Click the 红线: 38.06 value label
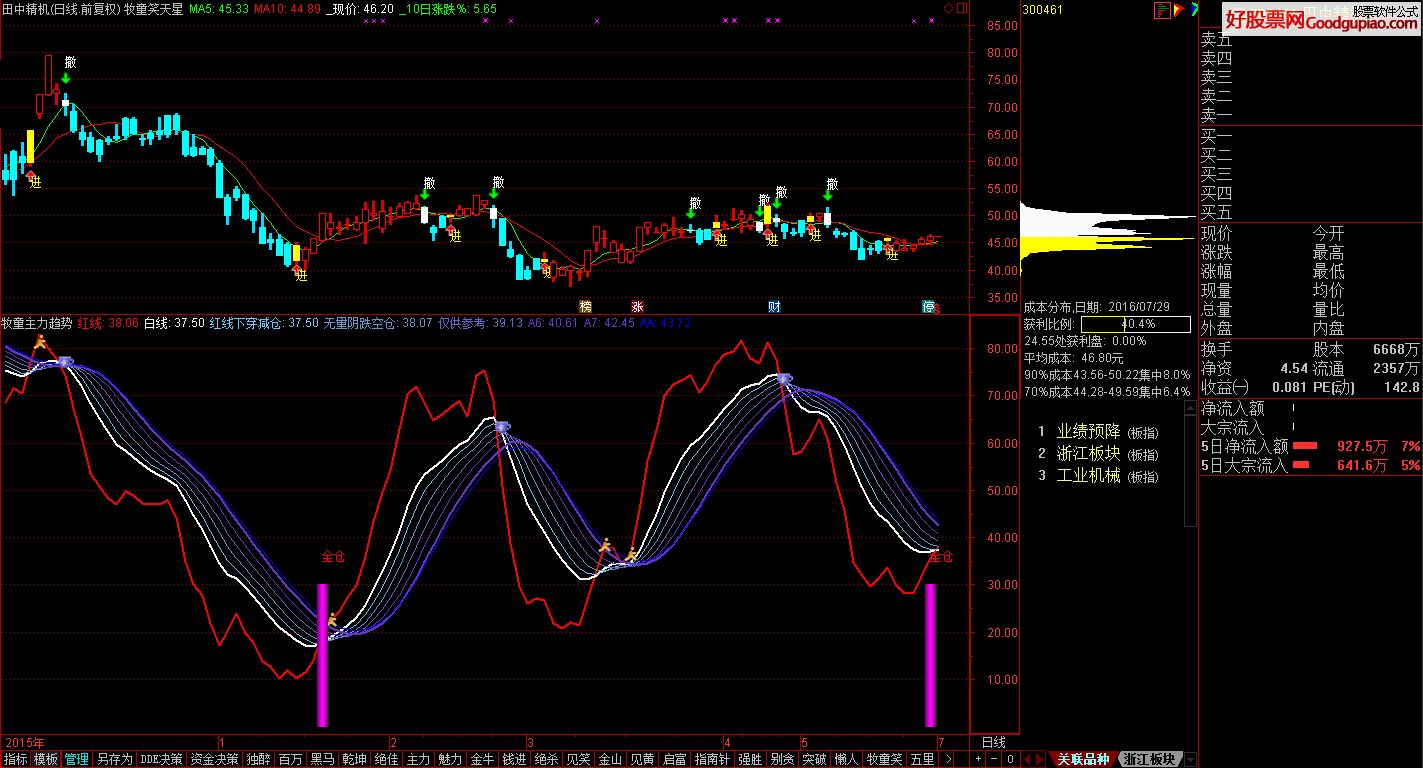 pyautogui.click(x=108, y=323)
